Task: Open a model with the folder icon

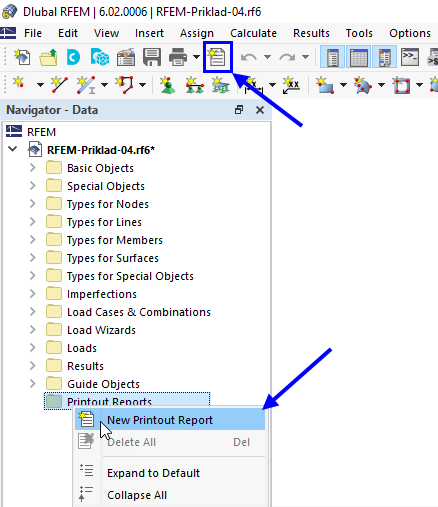Action: coord(48,57)
